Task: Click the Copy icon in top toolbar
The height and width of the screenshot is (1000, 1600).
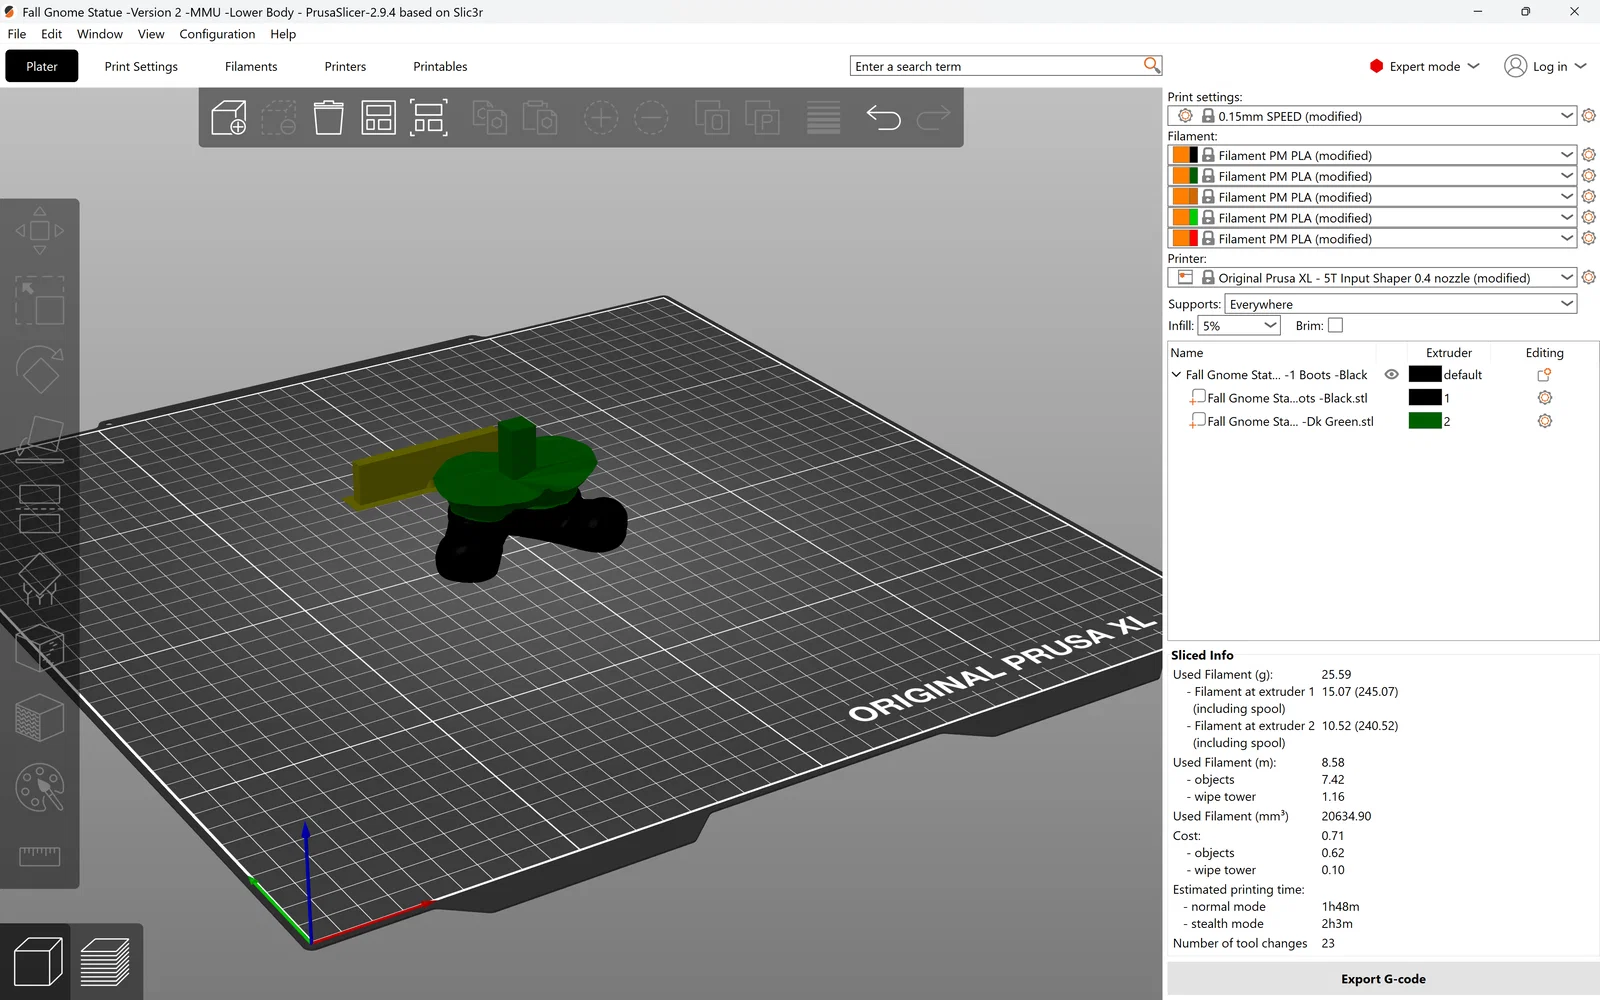Action: pos(490,118)
